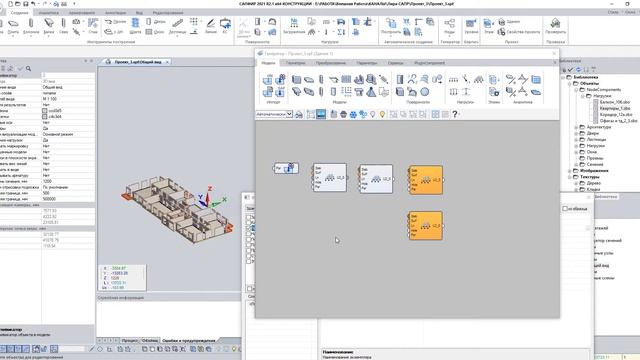Expand the Архитектура folder
This screenshot has height=360, width=640.
[576, 127]
